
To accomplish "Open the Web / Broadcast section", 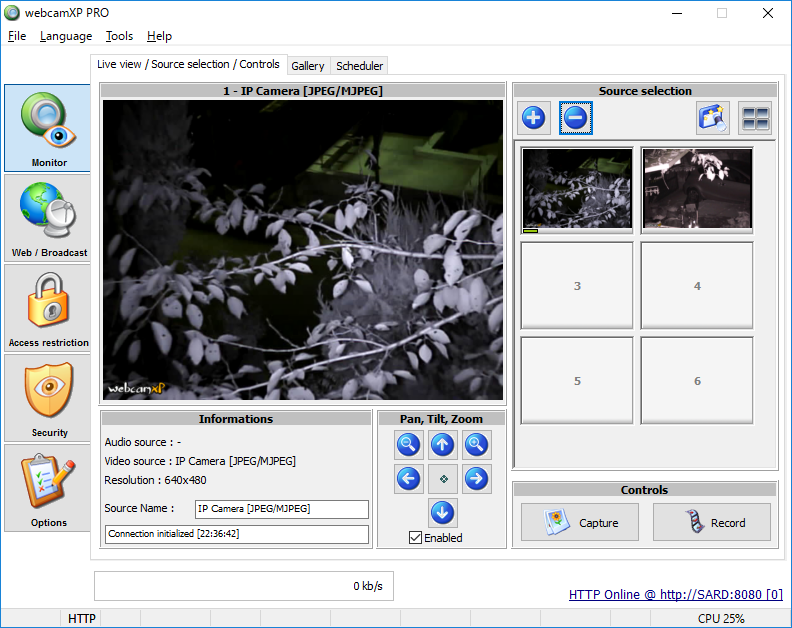I will coord(47,218).
